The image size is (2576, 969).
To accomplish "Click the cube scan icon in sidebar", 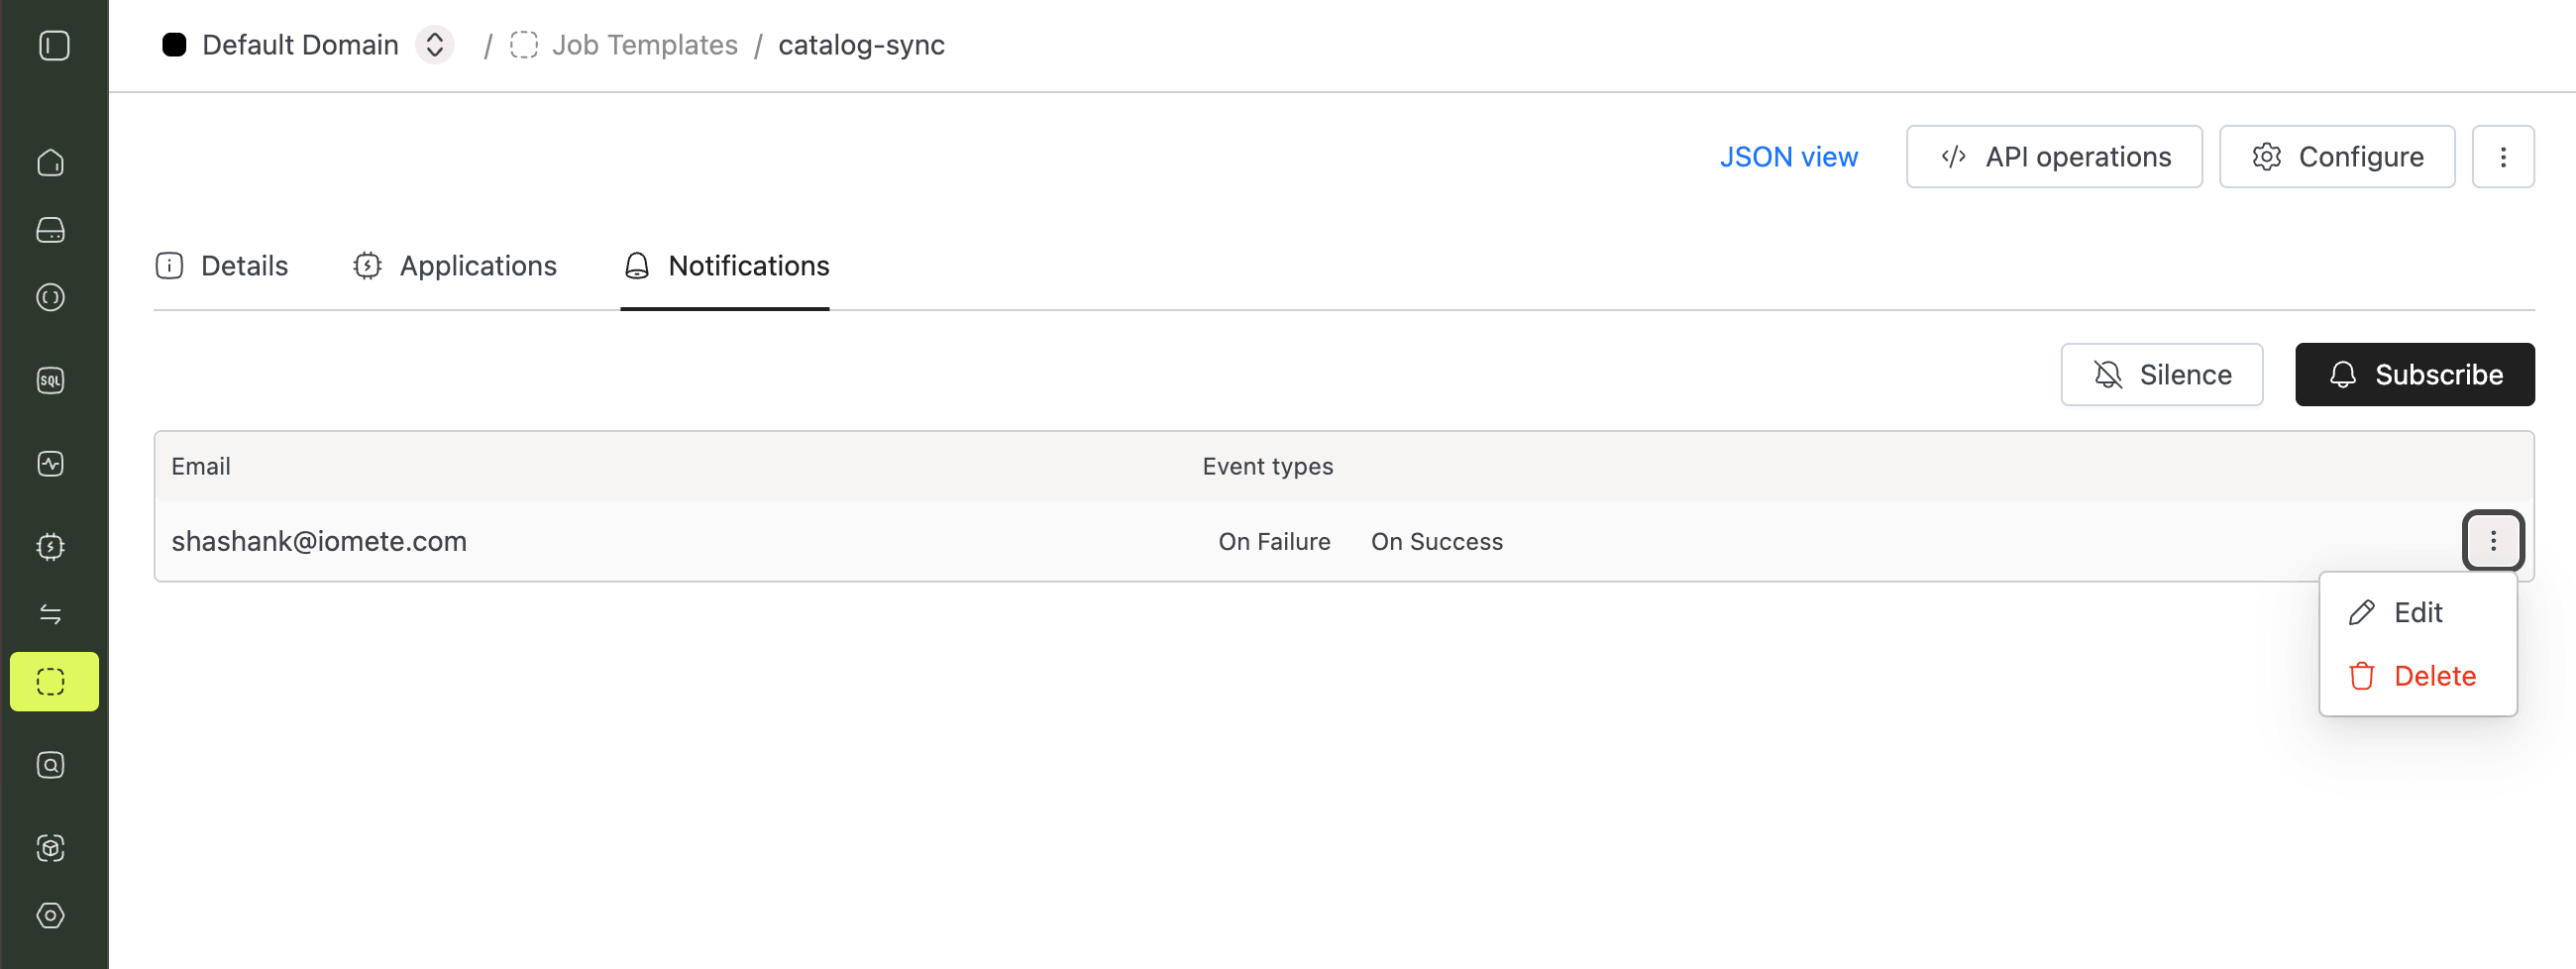I will click(x=51, y=848).
